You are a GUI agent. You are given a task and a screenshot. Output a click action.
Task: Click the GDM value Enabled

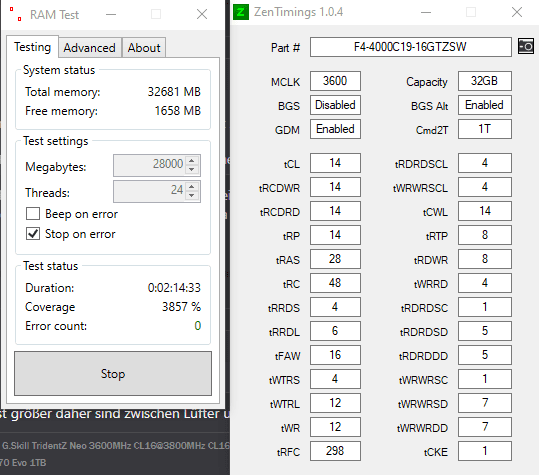click(335, 129)
